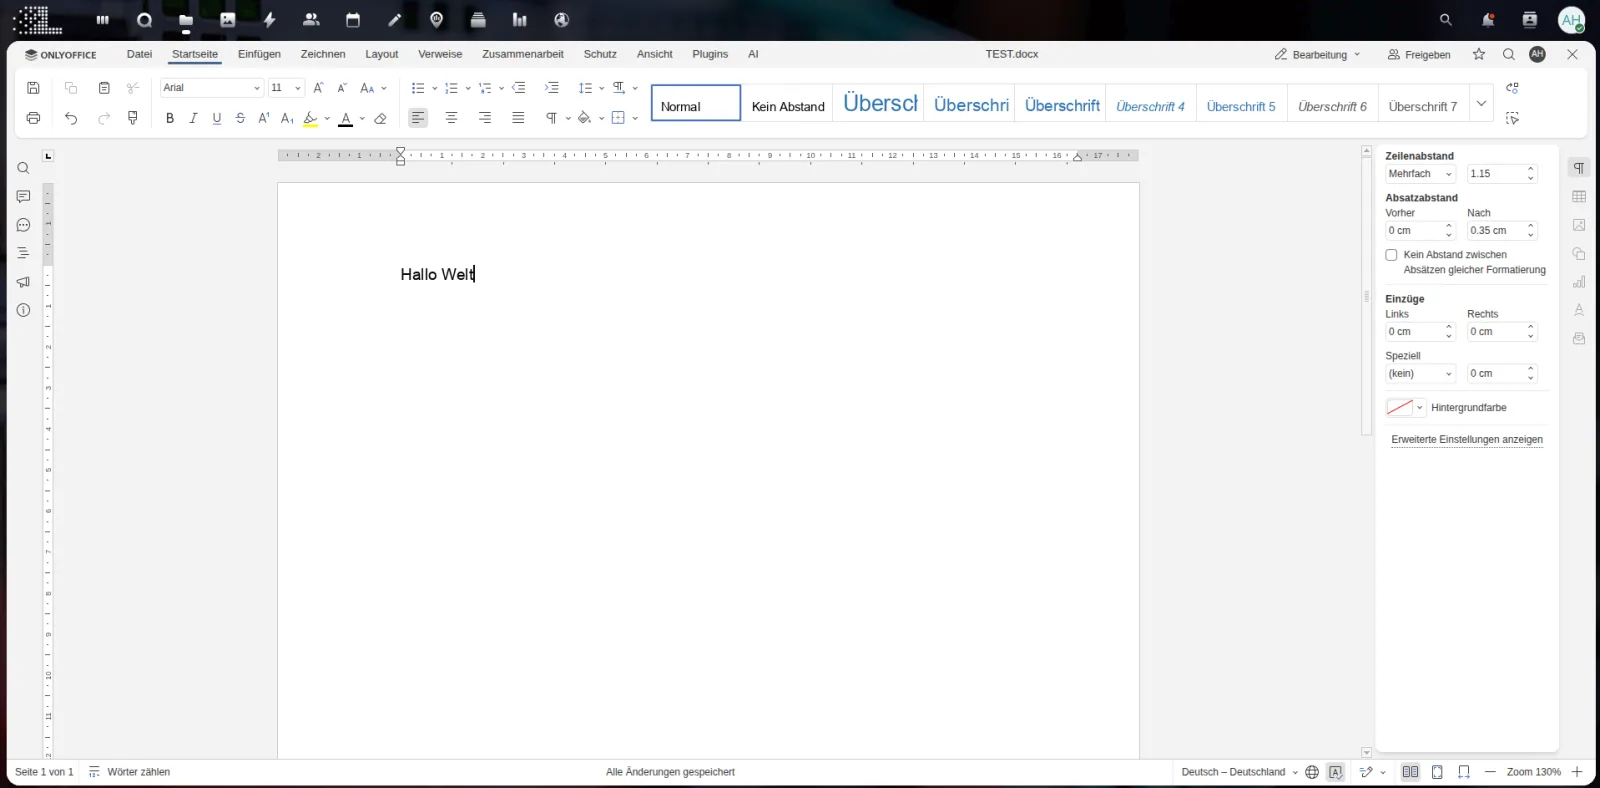1600x788 pixels.
Task: Apply strikethrough formatting
Action: [x=240, y=118]
